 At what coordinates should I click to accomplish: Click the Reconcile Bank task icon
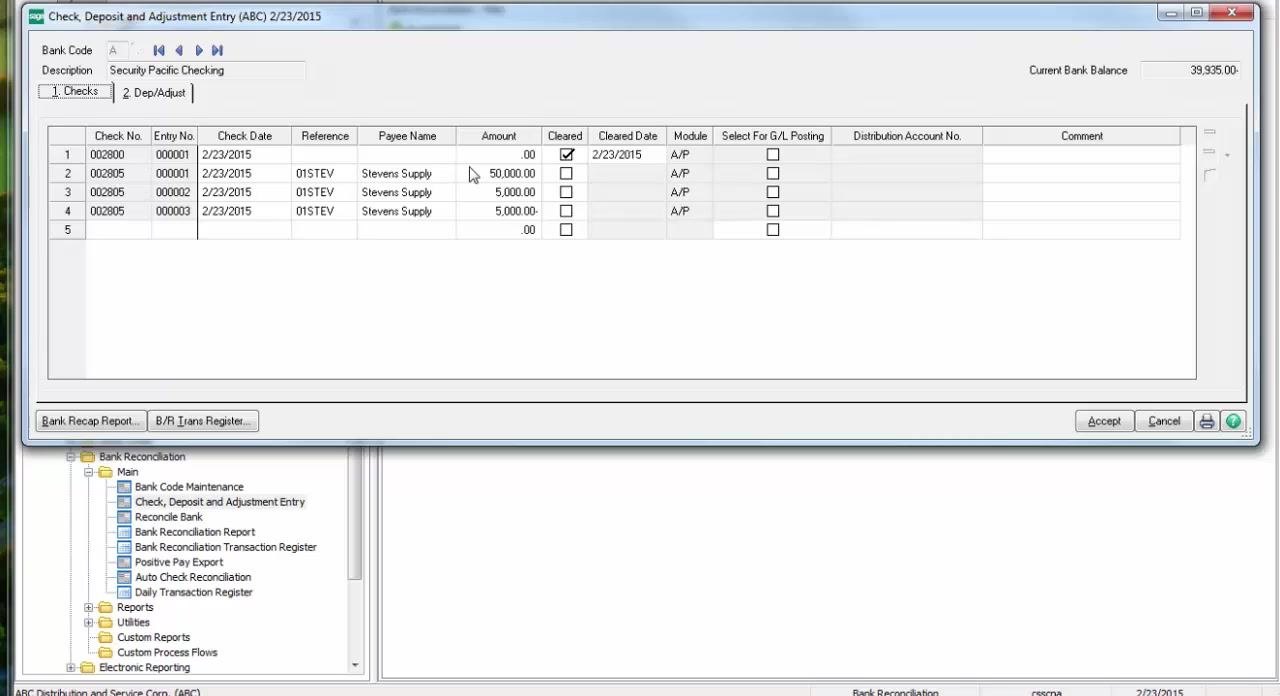(x=124, y=517)
